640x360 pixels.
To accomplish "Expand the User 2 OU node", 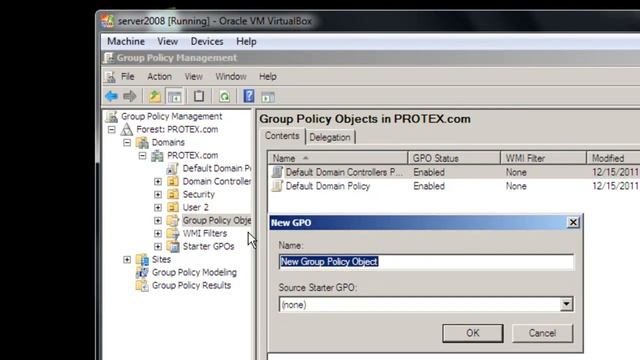I will coord(158,208).
